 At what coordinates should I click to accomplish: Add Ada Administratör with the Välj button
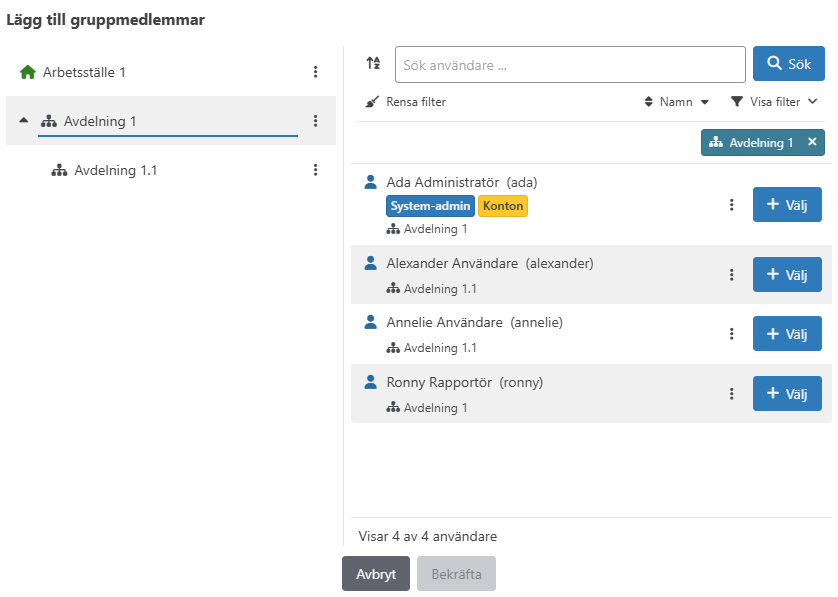(x=787, y=204)
